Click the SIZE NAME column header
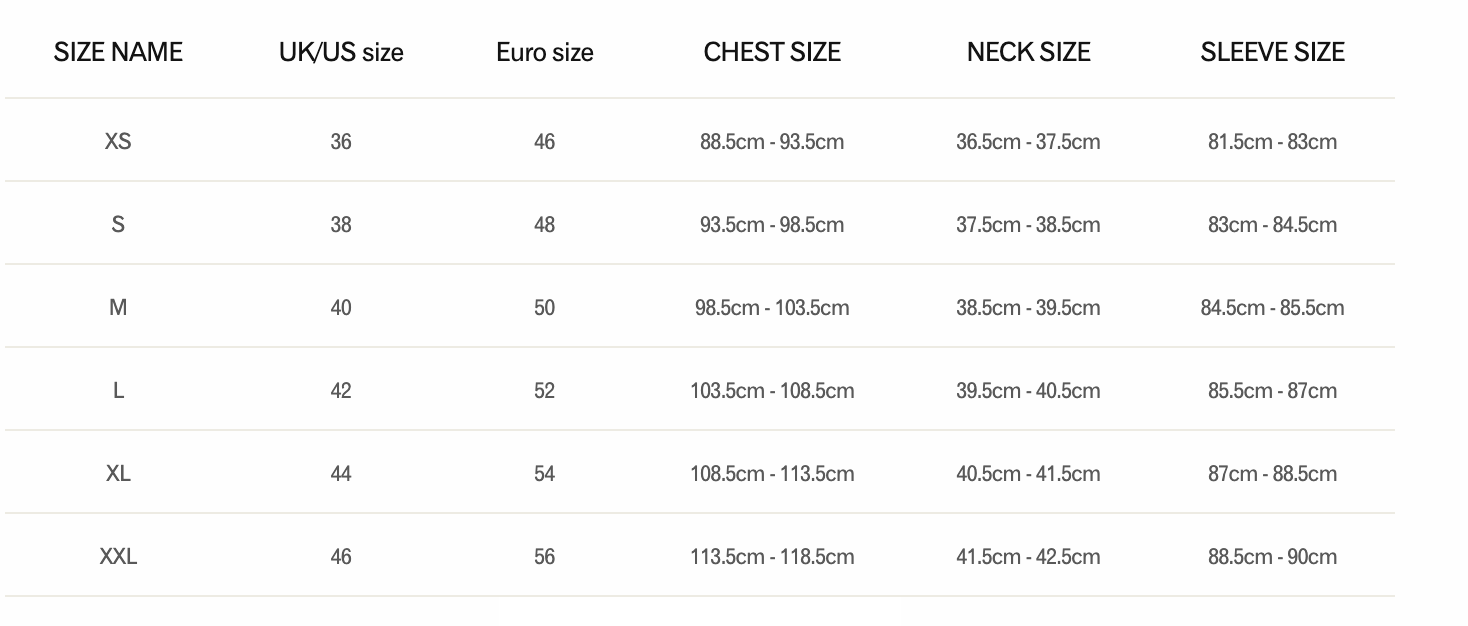Image resolution: width=1468 pixels, height=626 pixels. 118,52
